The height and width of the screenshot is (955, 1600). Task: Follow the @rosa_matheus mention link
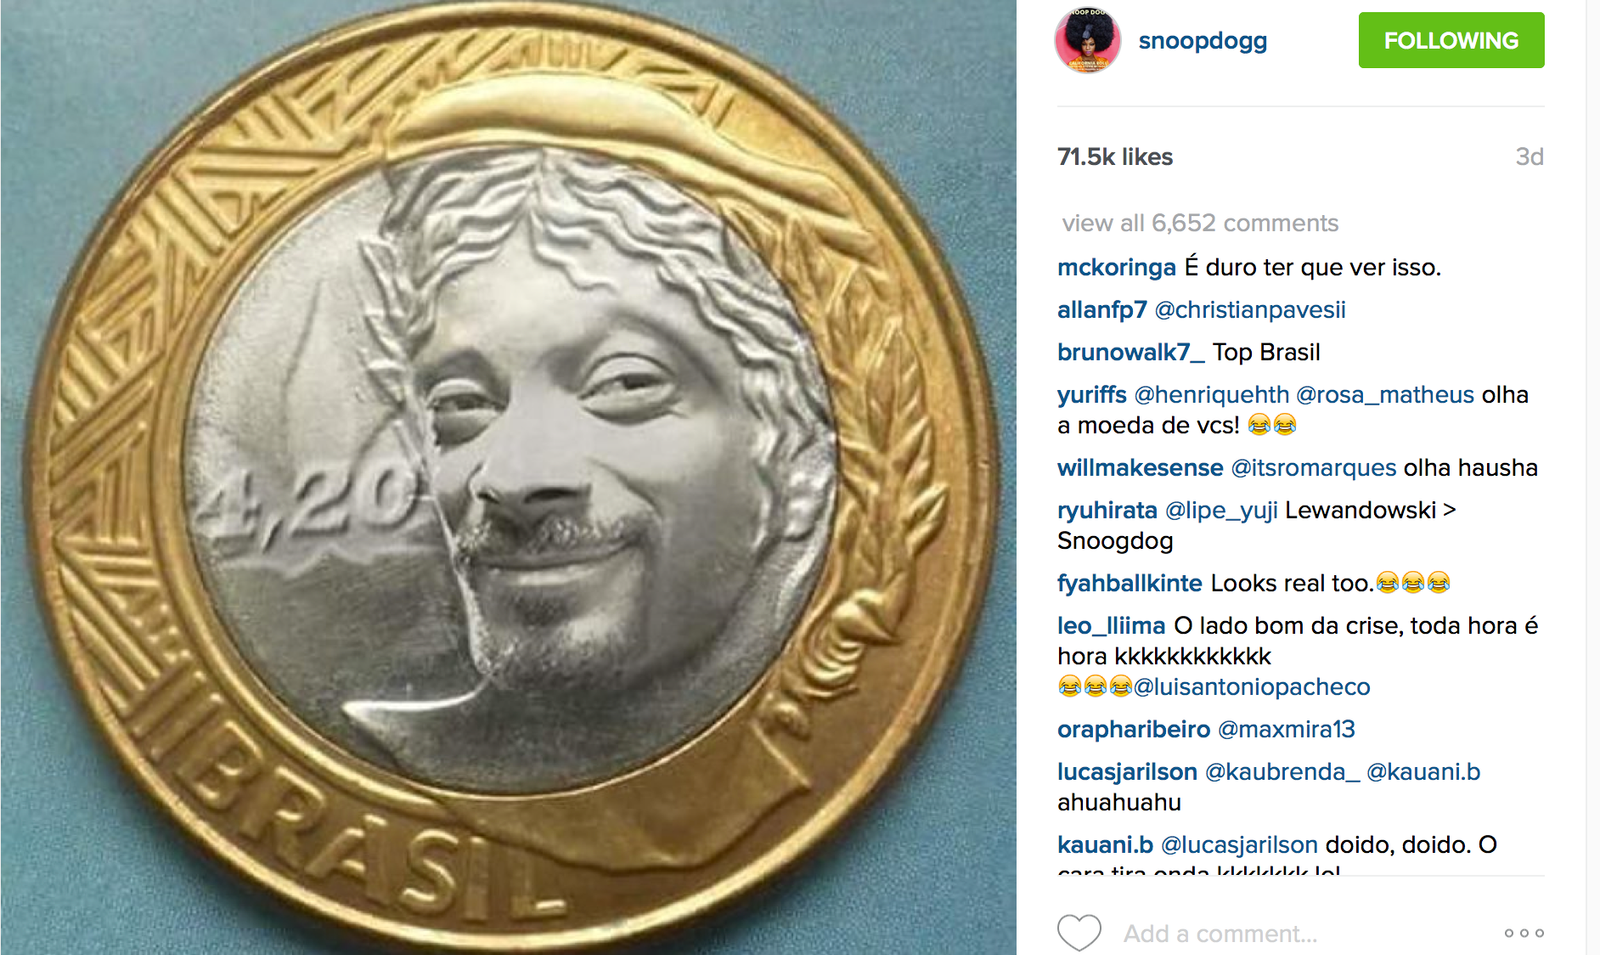(1385, 395)
